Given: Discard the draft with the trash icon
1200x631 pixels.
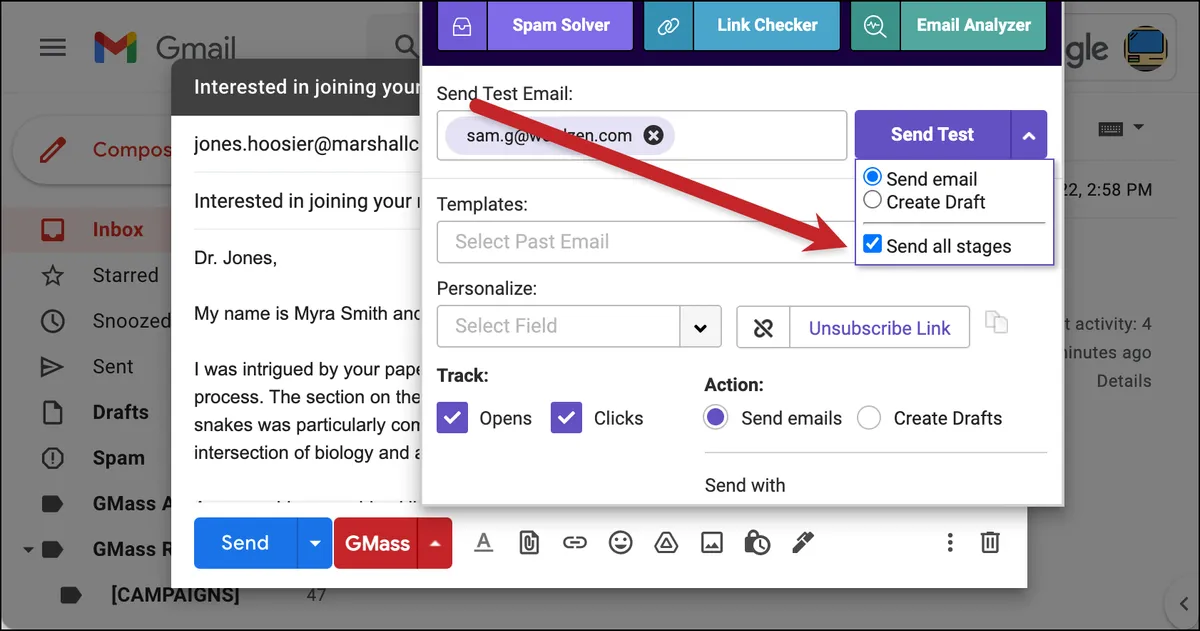Looking at the screenshot, I should (x=990, y=542).
